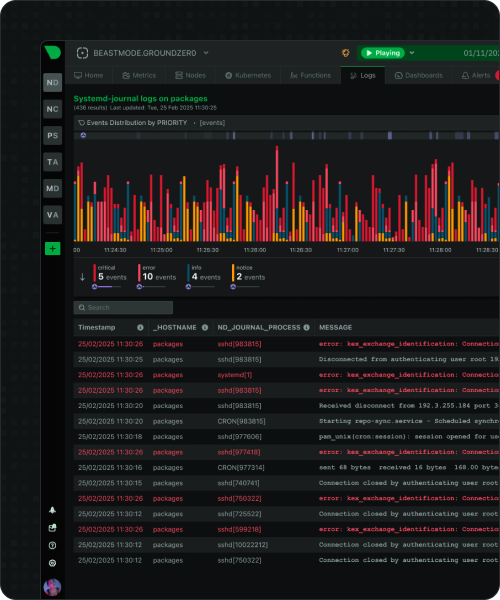Switch to the TA space
Image resolution: width=500 pixels, height=600 pixels.
coord(52,162)
